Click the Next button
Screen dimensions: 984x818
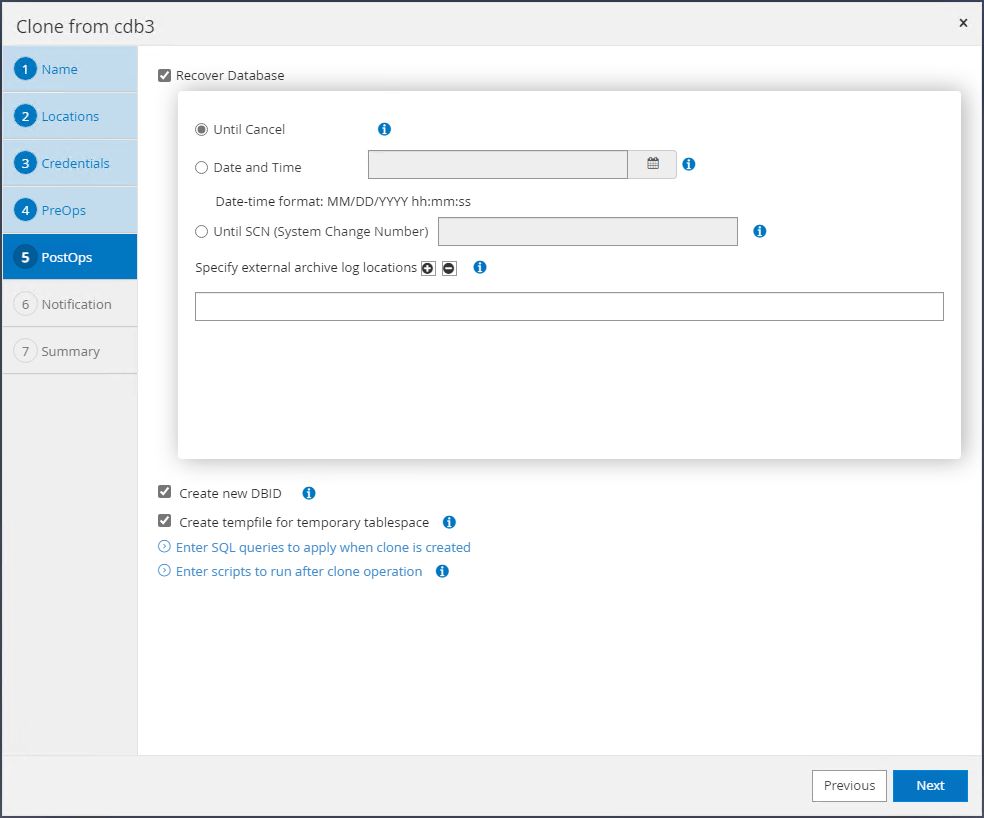930,785
